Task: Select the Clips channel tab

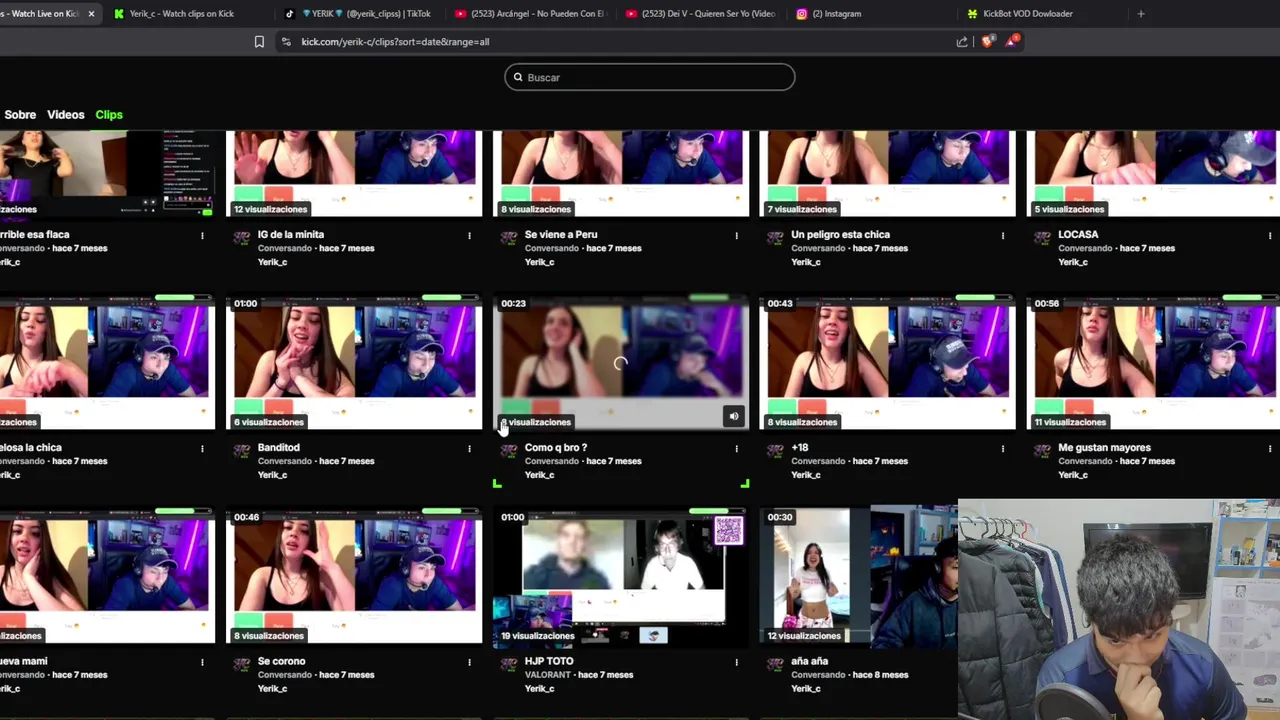Action: pos(109,115)
